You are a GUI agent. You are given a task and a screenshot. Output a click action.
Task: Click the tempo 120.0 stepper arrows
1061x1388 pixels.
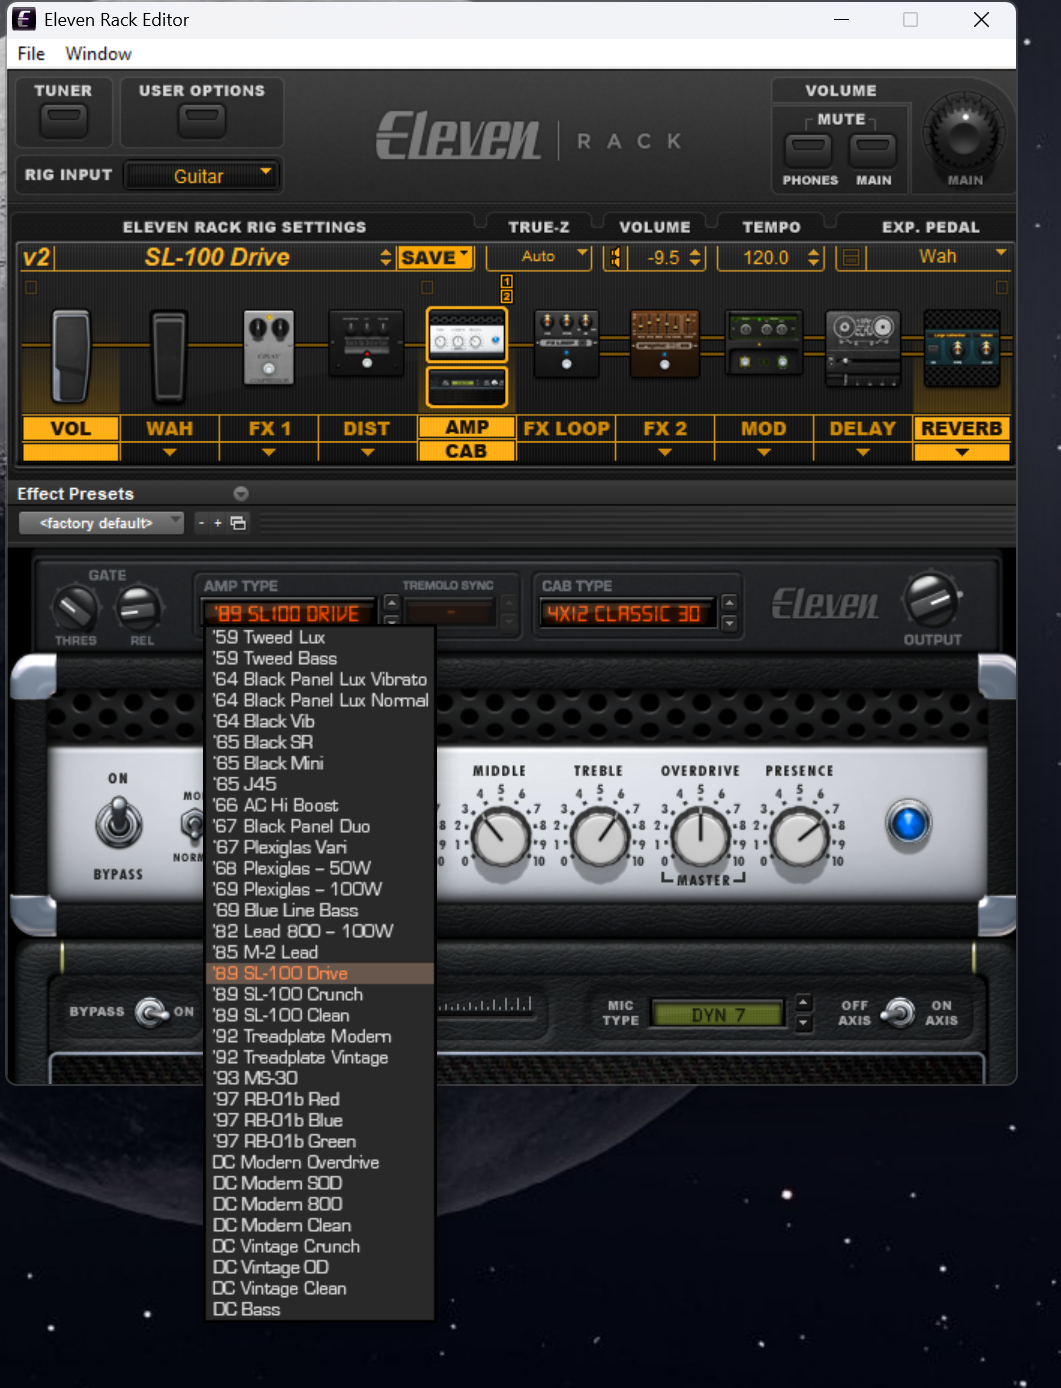coord(814,258)
